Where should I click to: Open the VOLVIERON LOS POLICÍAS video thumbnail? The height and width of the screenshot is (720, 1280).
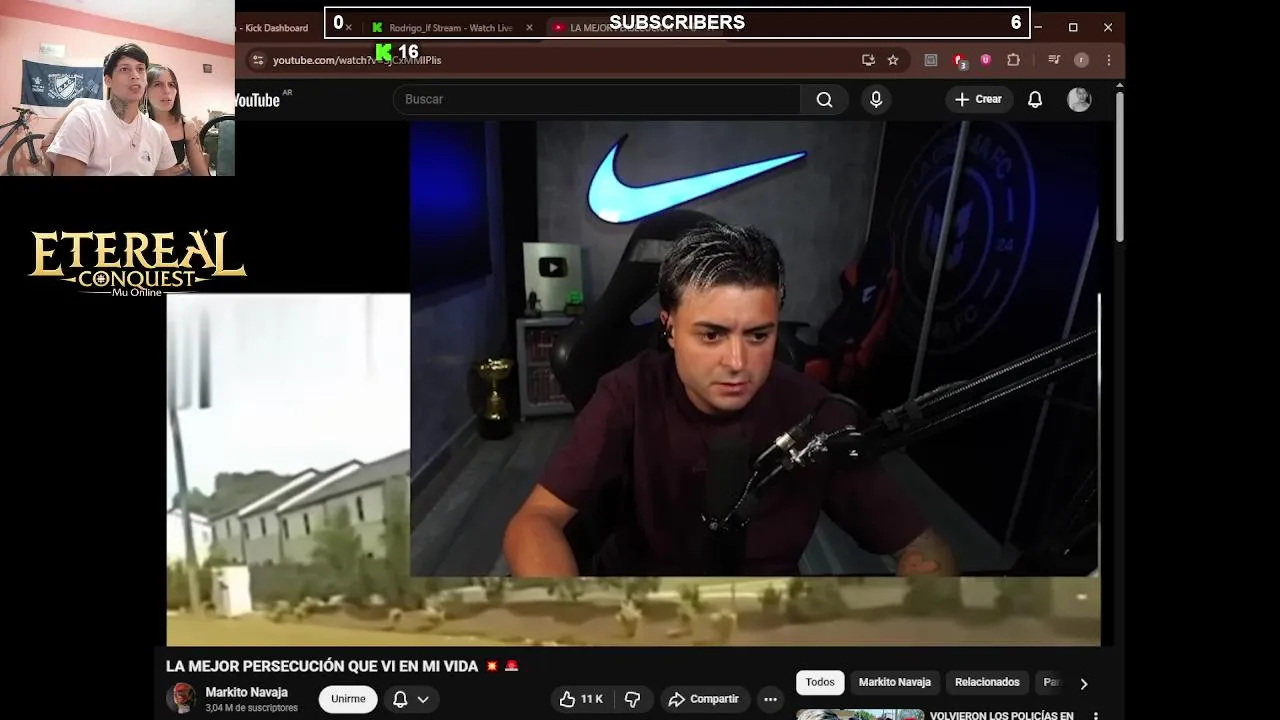(x=860, y=715)
